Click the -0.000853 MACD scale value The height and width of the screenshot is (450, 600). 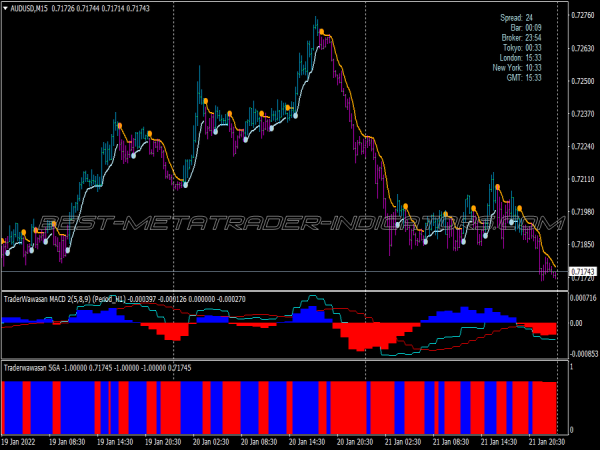tap(584, 354)
